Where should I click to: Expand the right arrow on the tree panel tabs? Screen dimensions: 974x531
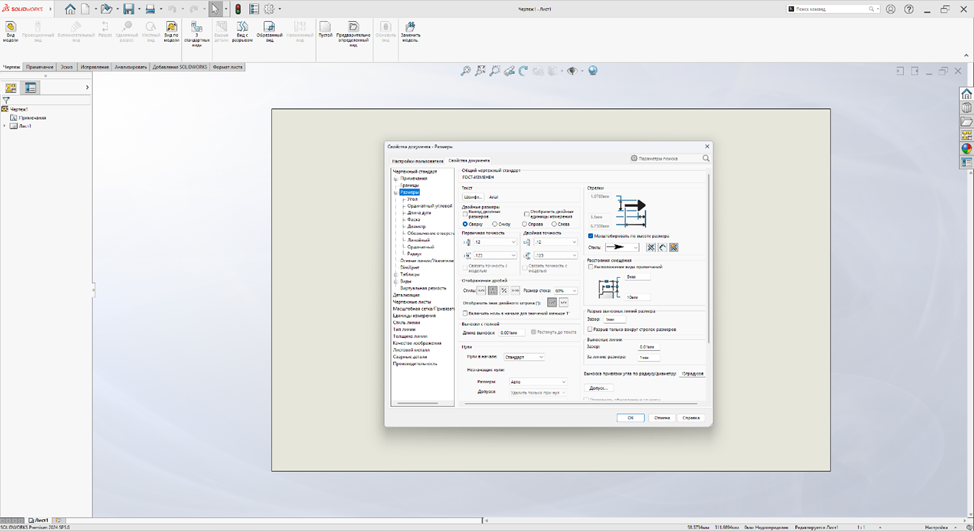click(x=87, y=88)
